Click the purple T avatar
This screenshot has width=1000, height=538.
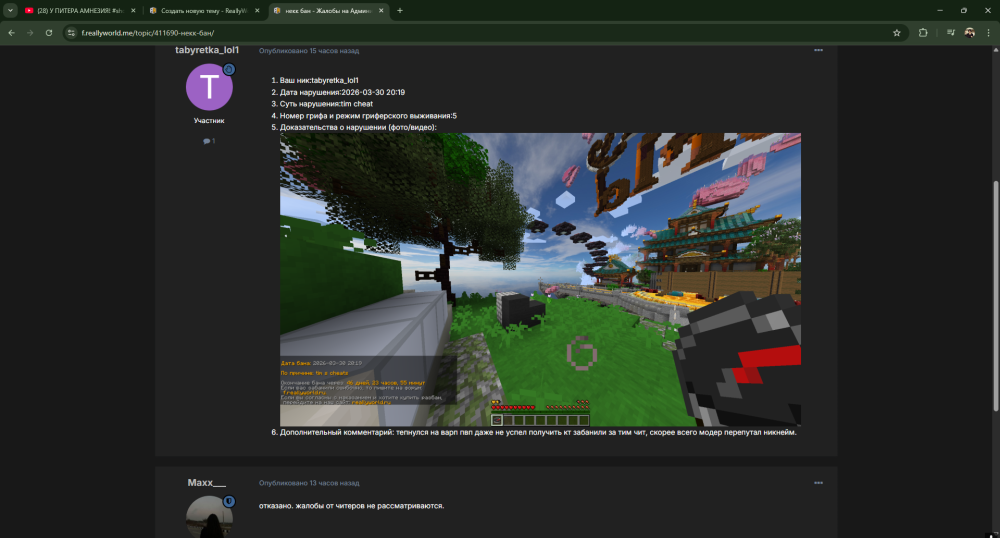tap(209, 87)
